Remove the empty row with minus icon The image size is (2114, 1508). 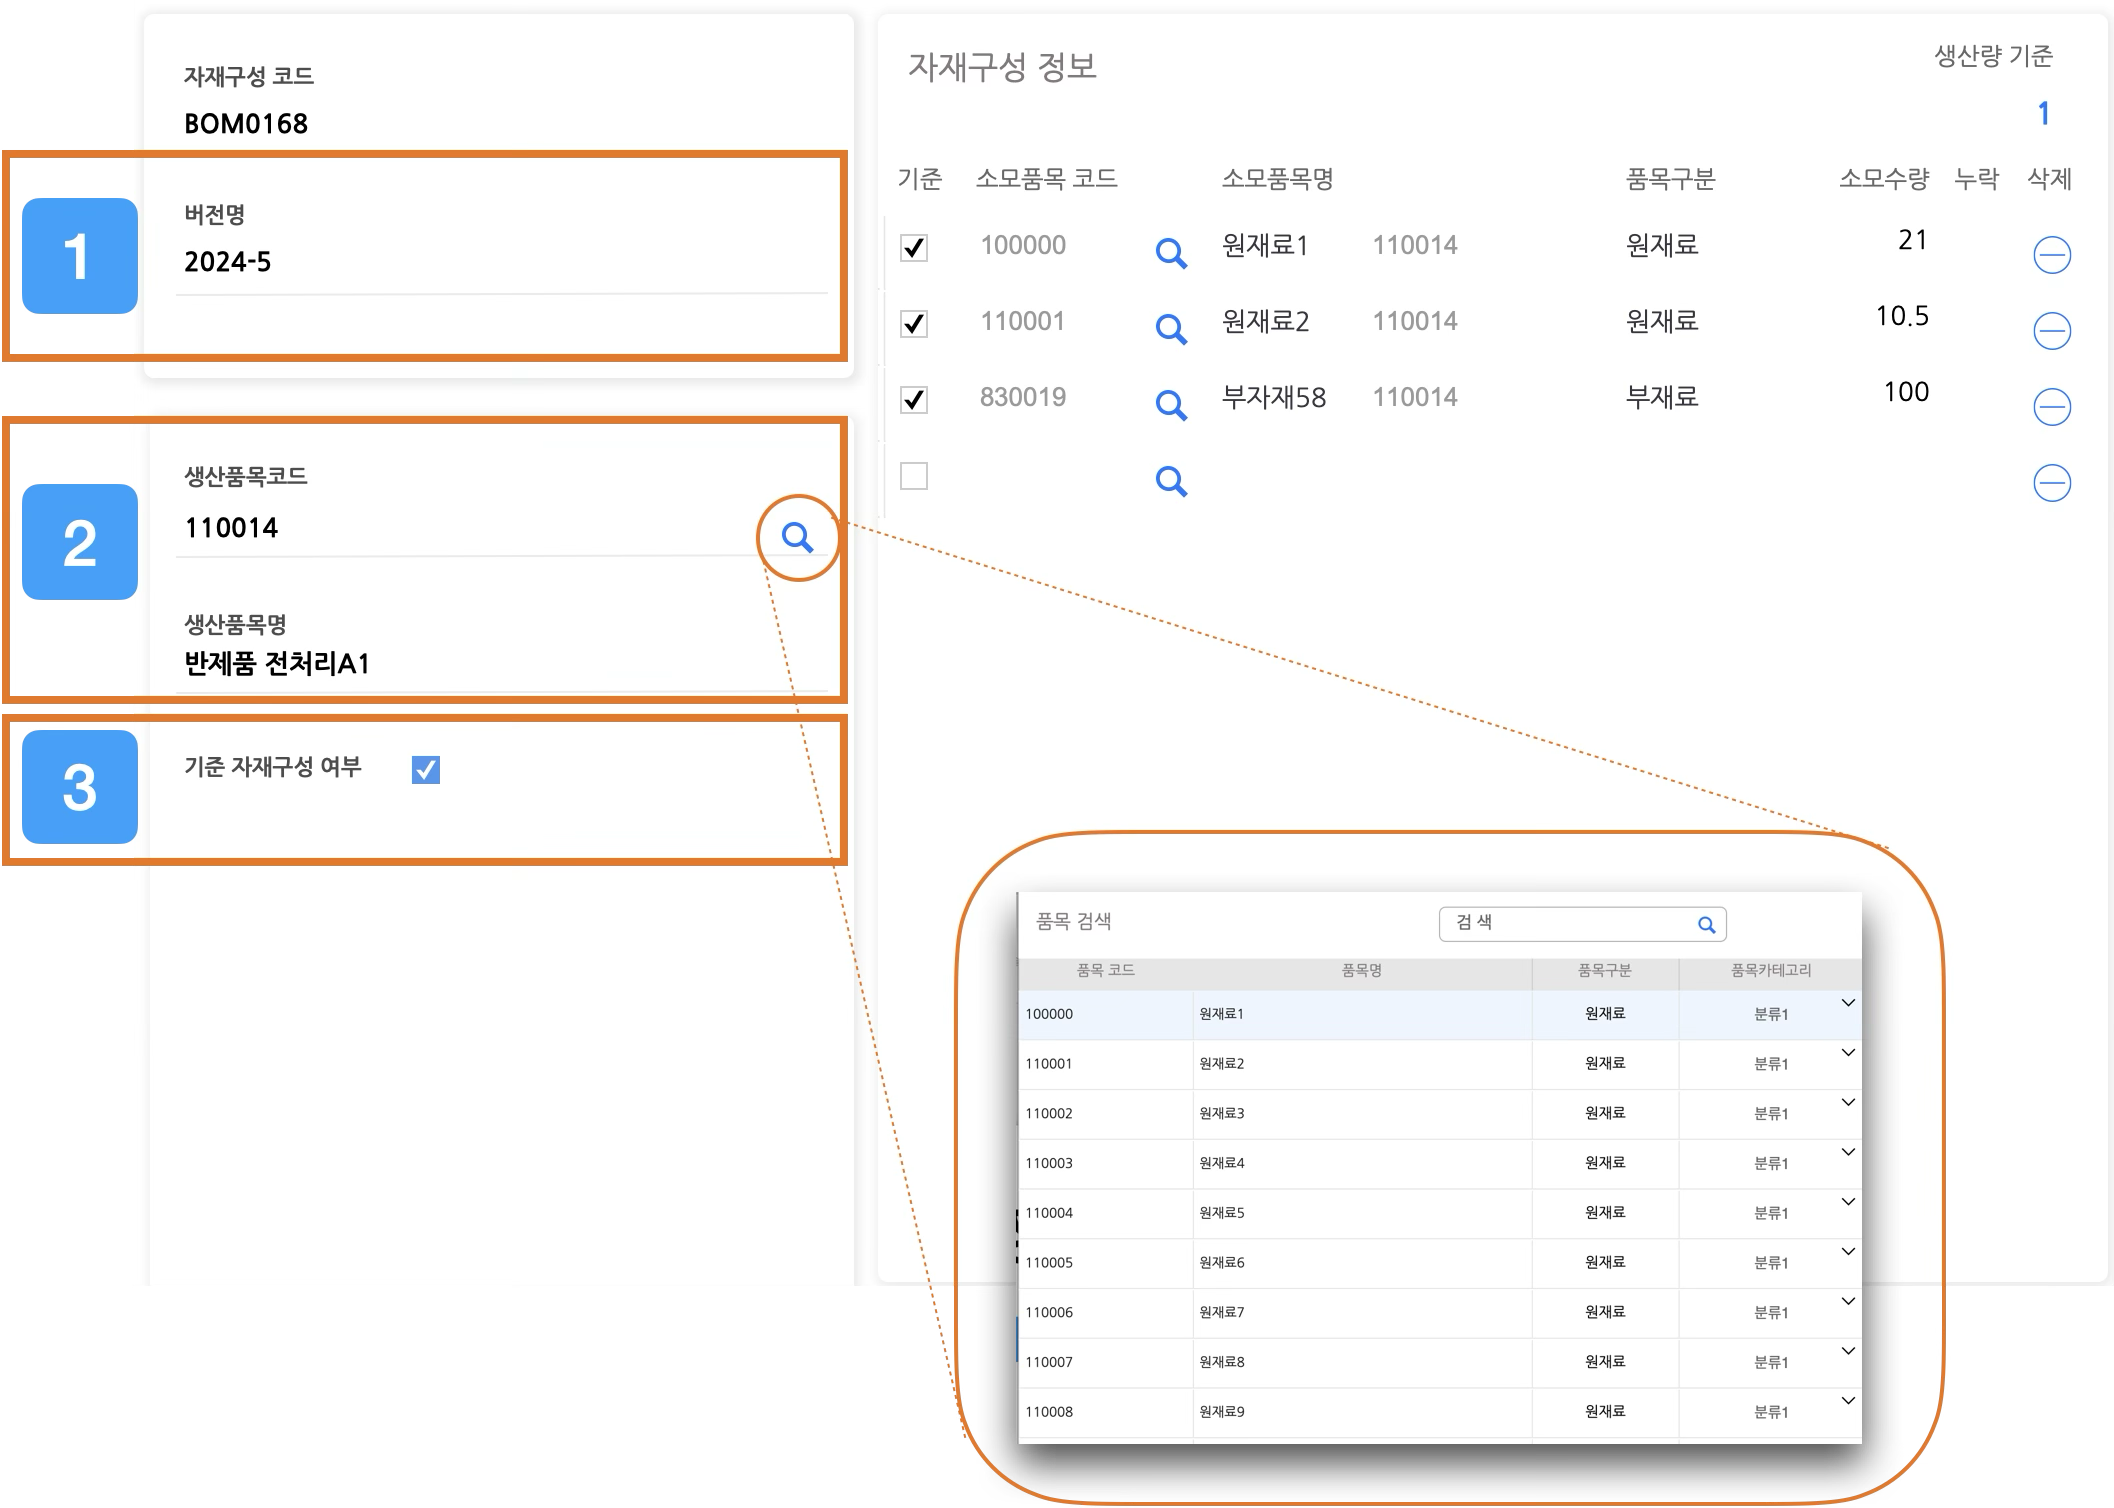[x=2051, y=483]
